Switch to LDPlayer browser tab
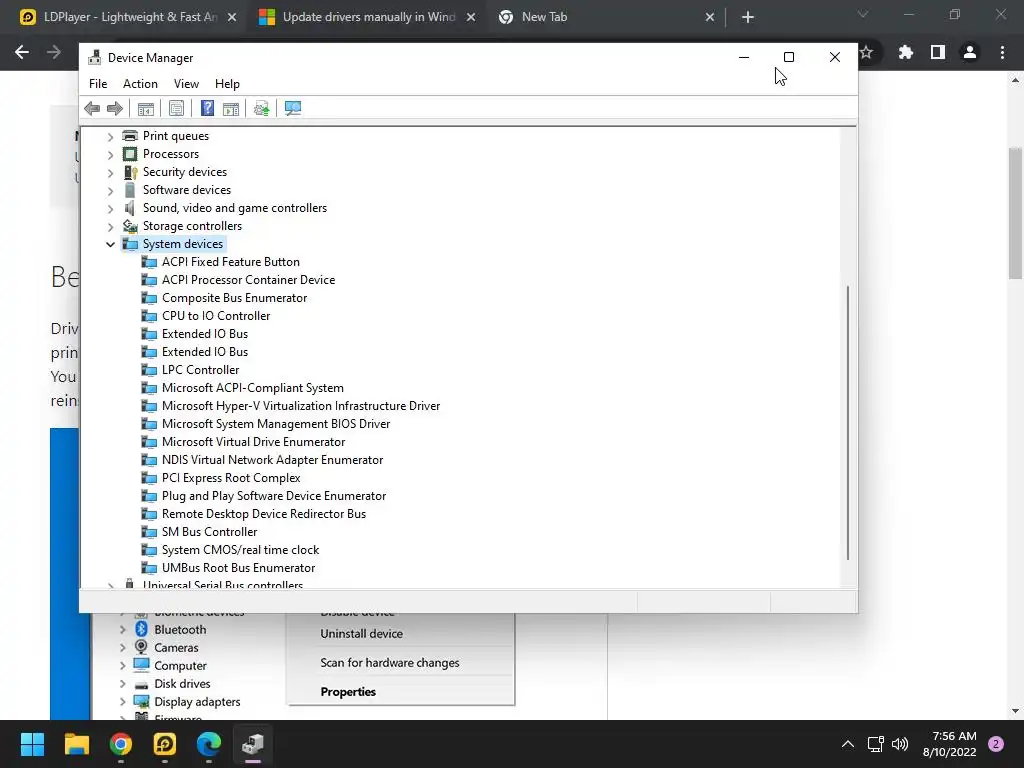 point(129,17)
